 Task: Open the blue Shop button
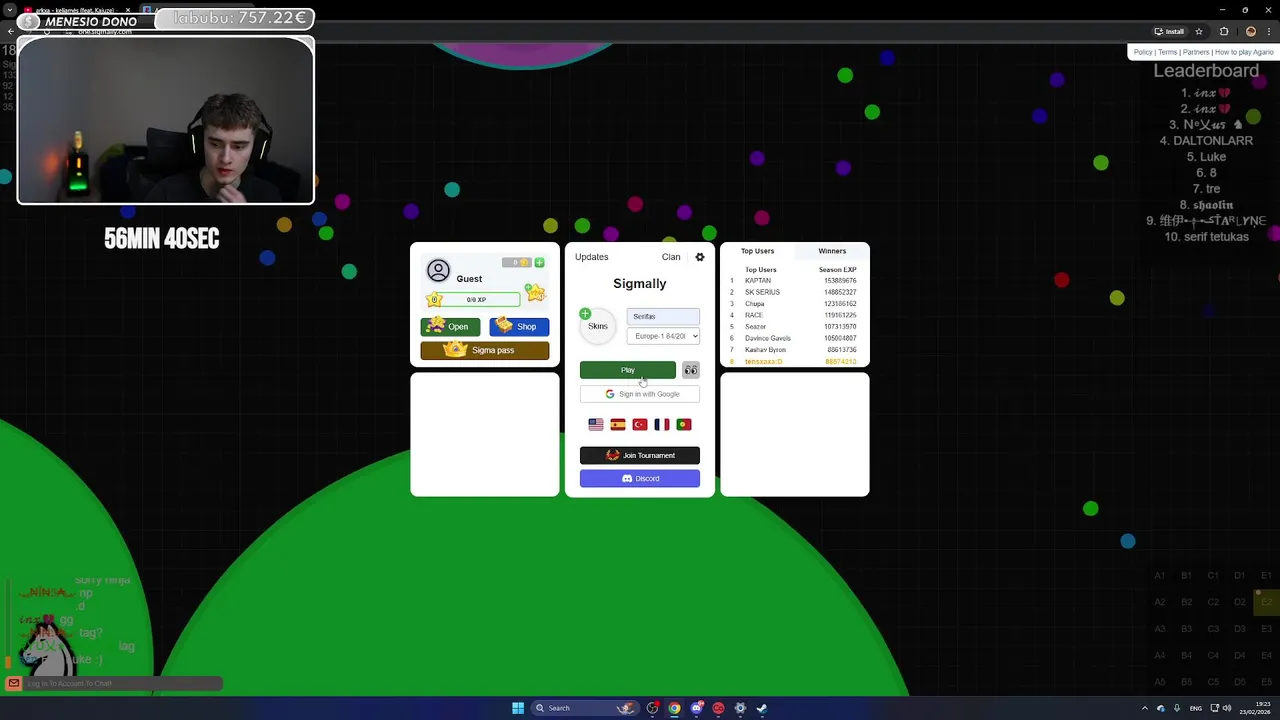[519, 326]
